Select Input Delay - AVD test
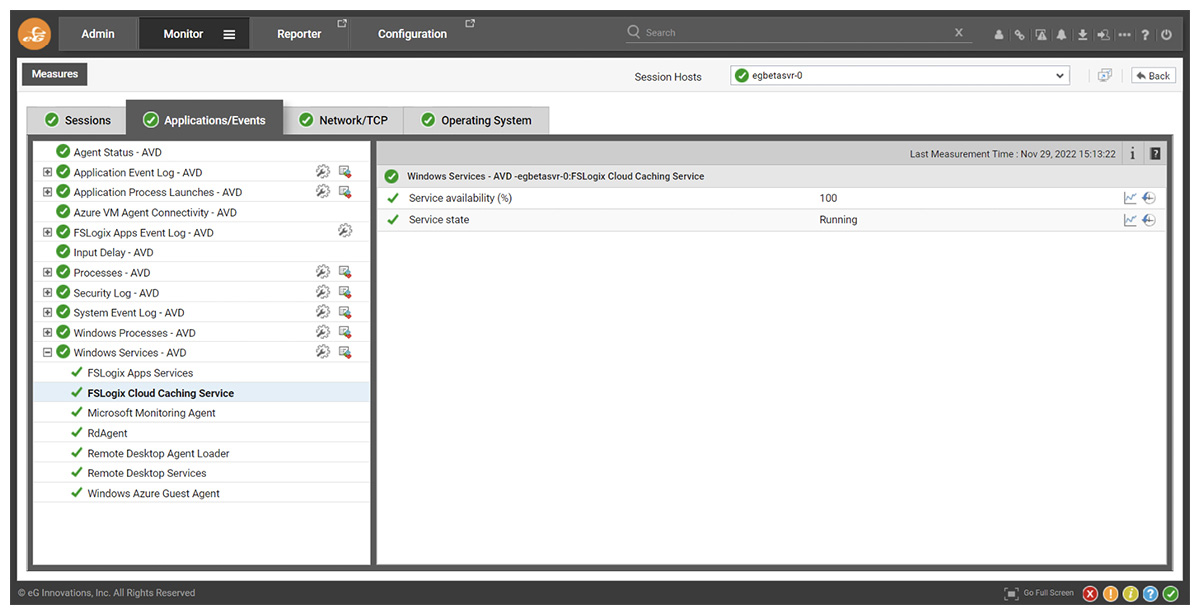 pos(113,252)
